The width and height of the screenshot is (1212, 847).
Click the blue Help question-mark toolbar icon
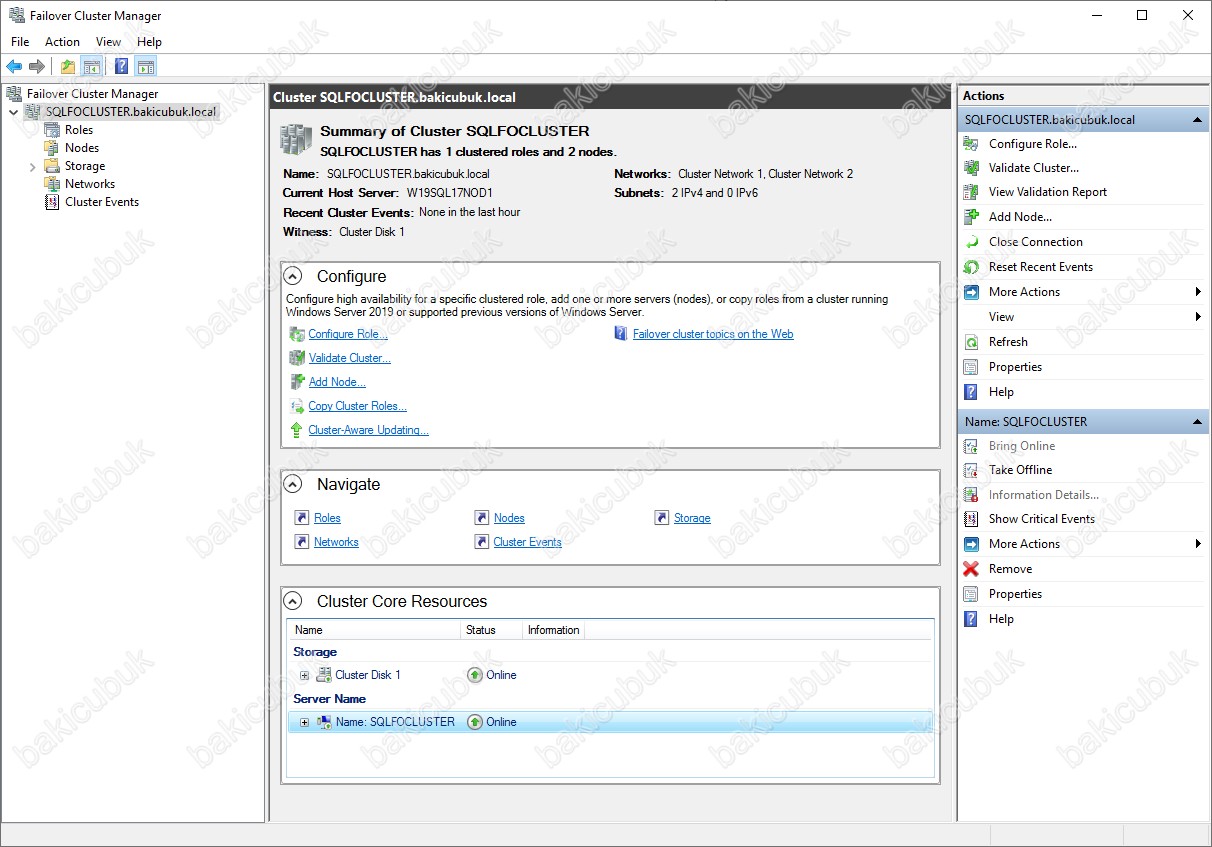tap(121, 67)
